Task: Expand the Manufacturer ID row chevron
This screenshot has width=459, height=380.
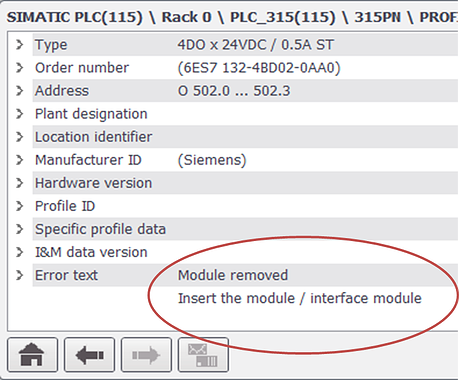Action: [20, 160]
